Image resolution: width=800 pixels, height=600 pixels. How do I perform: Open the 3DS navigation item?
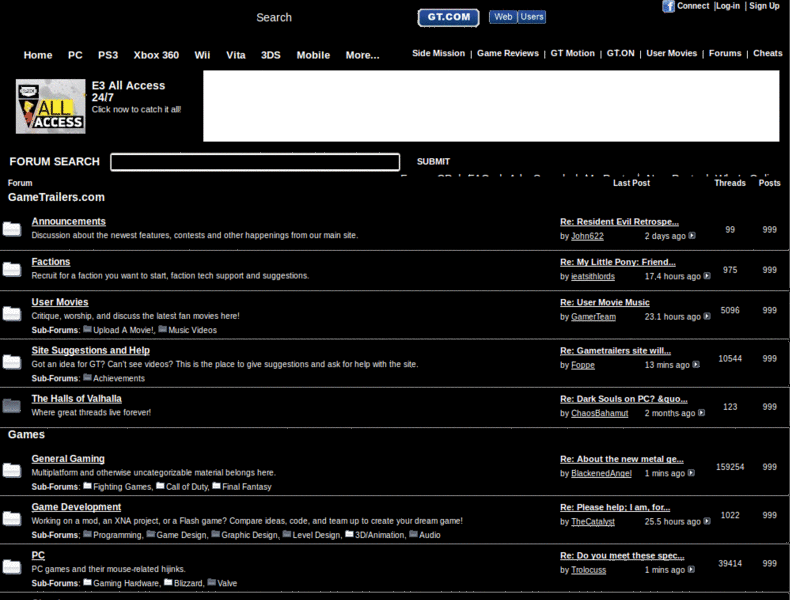(270, 55)
